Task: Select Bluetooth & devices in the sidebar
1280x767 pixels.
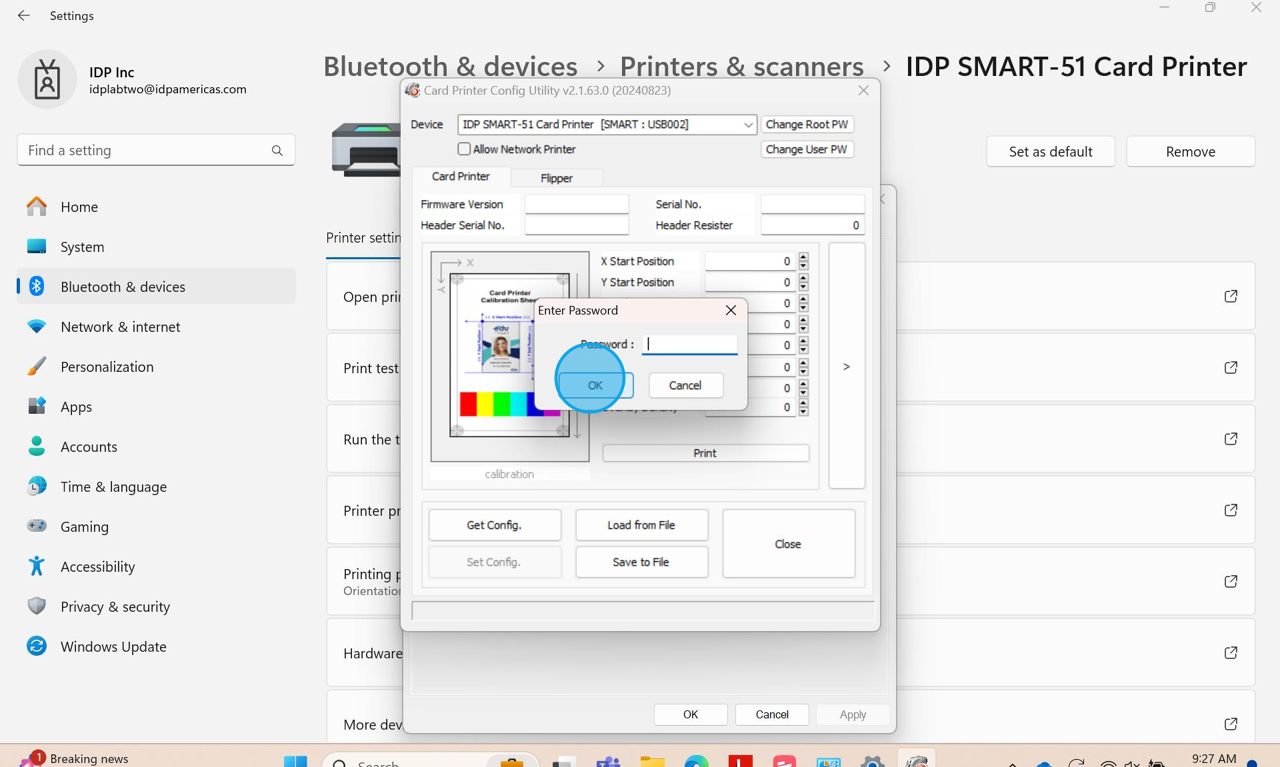Action: [x=157, y=287]
